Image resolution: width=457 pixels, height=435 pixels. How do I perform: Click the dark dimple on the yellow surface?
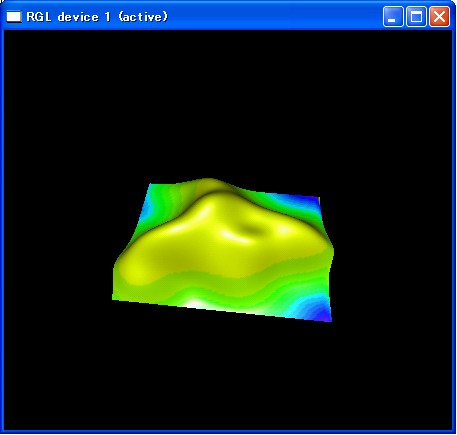pos(251,229)
